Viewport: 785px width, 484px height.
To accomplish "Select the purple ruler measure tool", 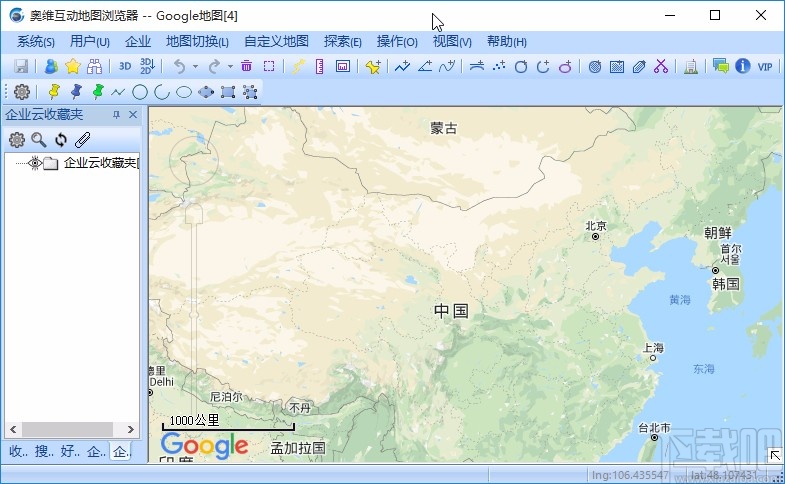I will point(319,66).
